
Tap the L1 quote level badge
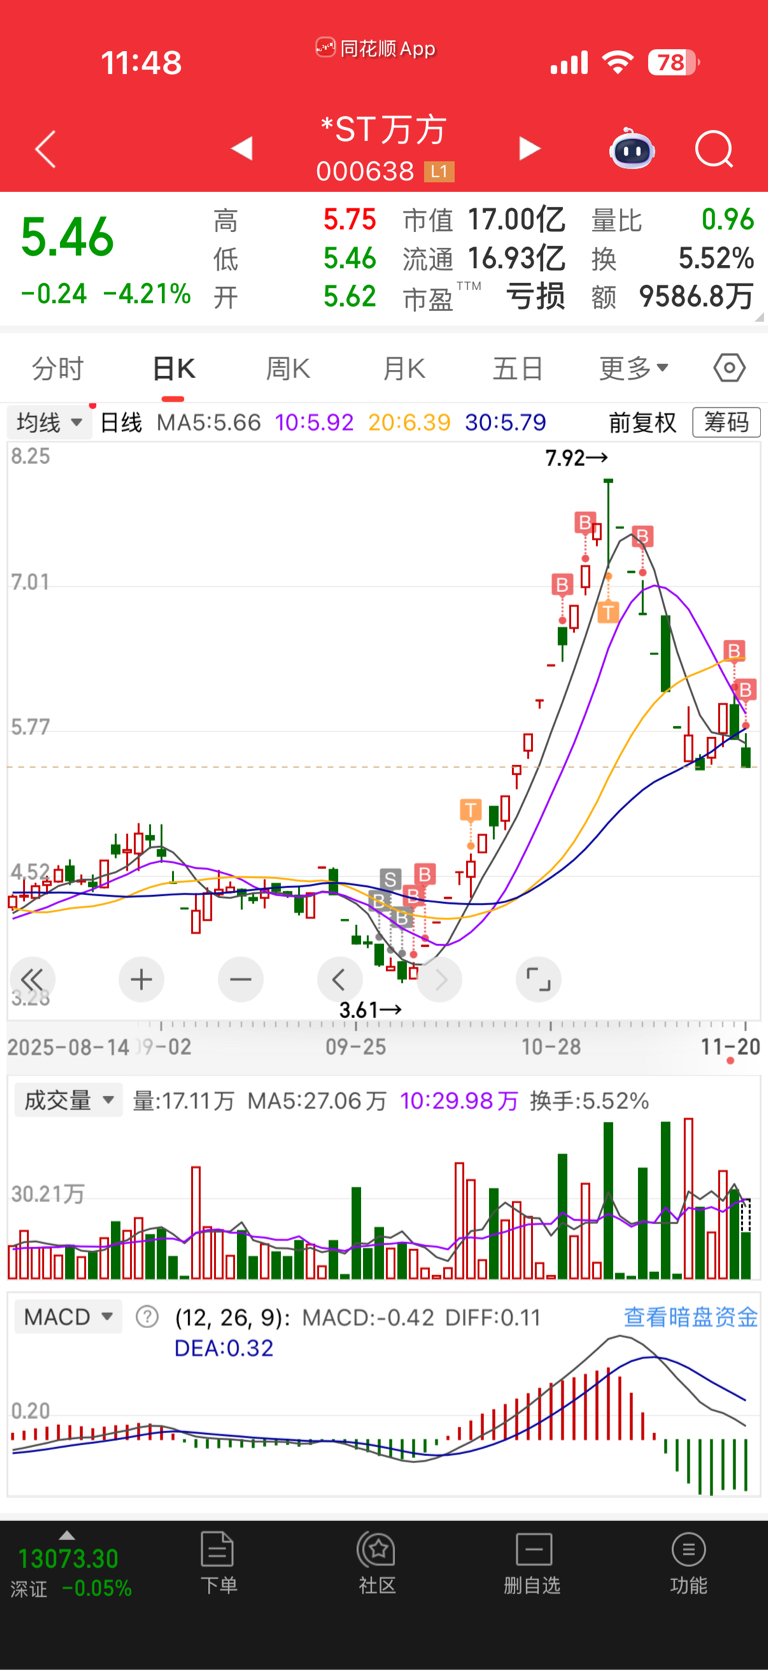[x=439, y=172]
